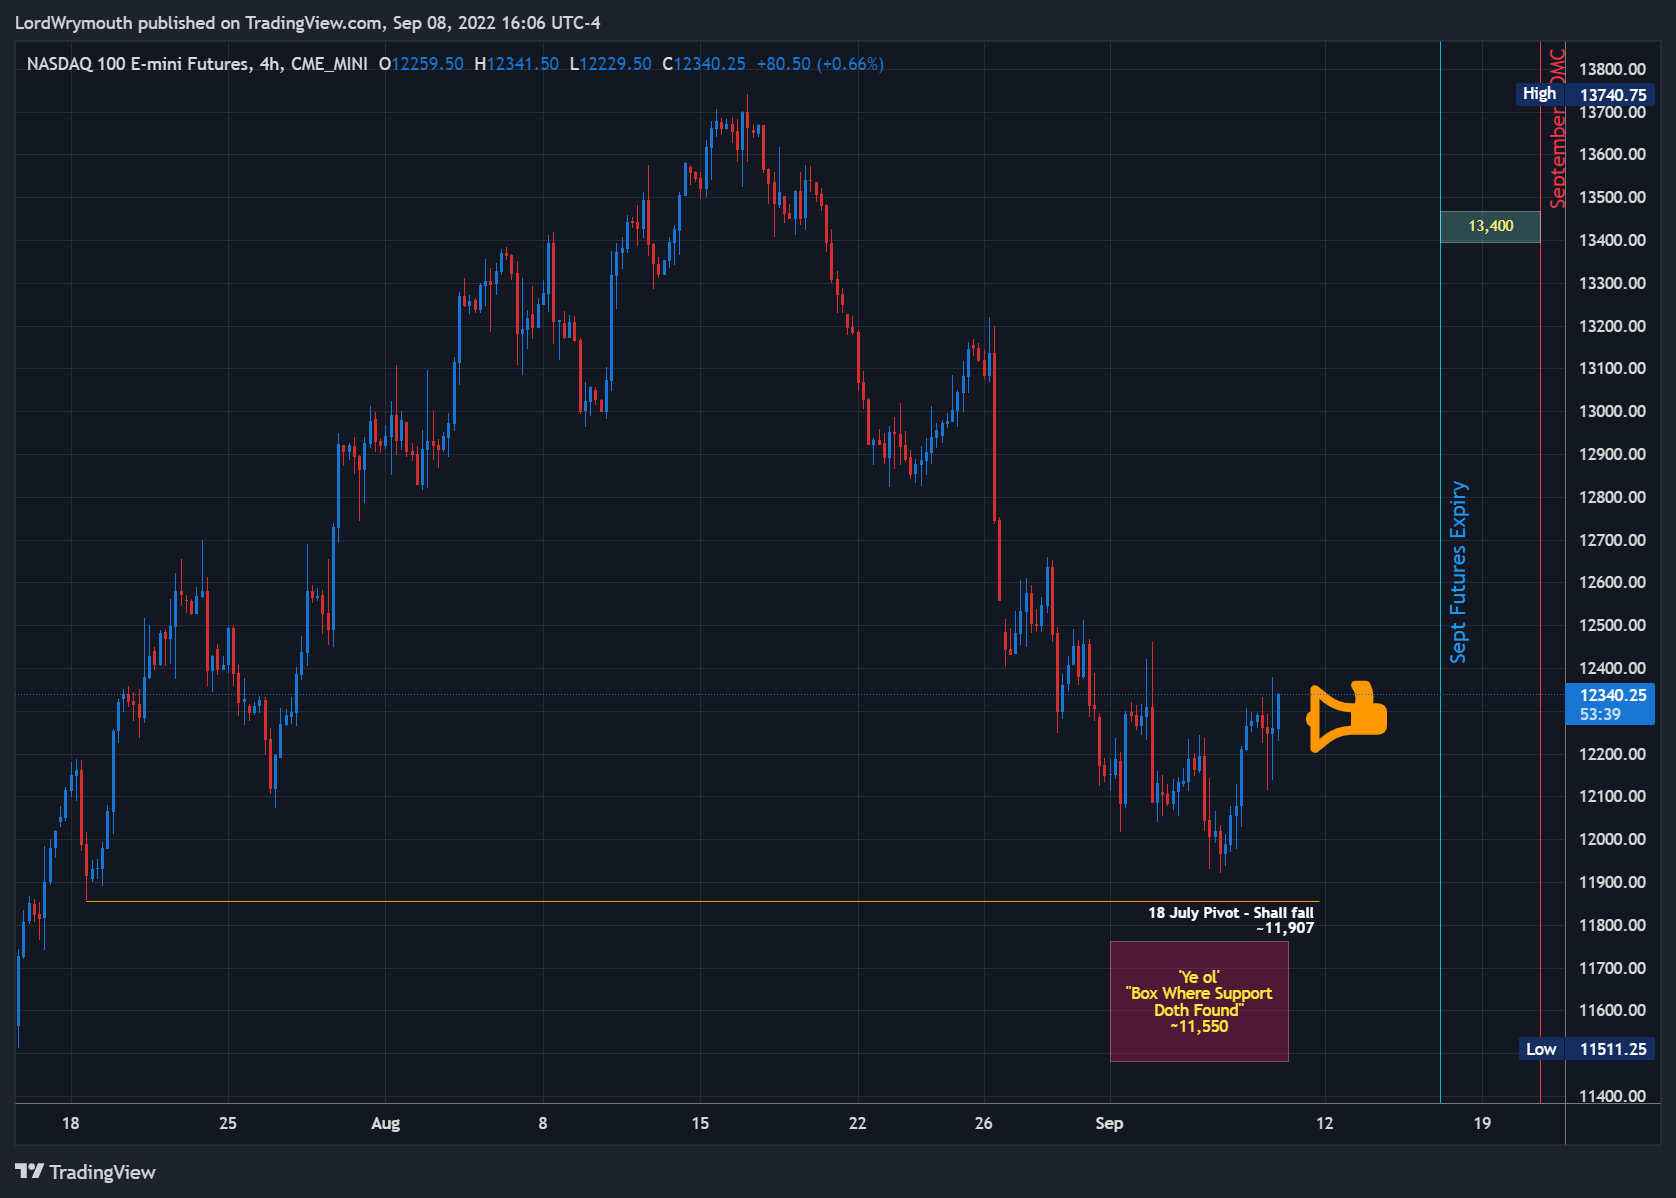Select the '18 July Pivot - Shall fall' text
The height and width of the screenshot is (1198, 1676).
pyautogui.click(x=1230, y=912)
